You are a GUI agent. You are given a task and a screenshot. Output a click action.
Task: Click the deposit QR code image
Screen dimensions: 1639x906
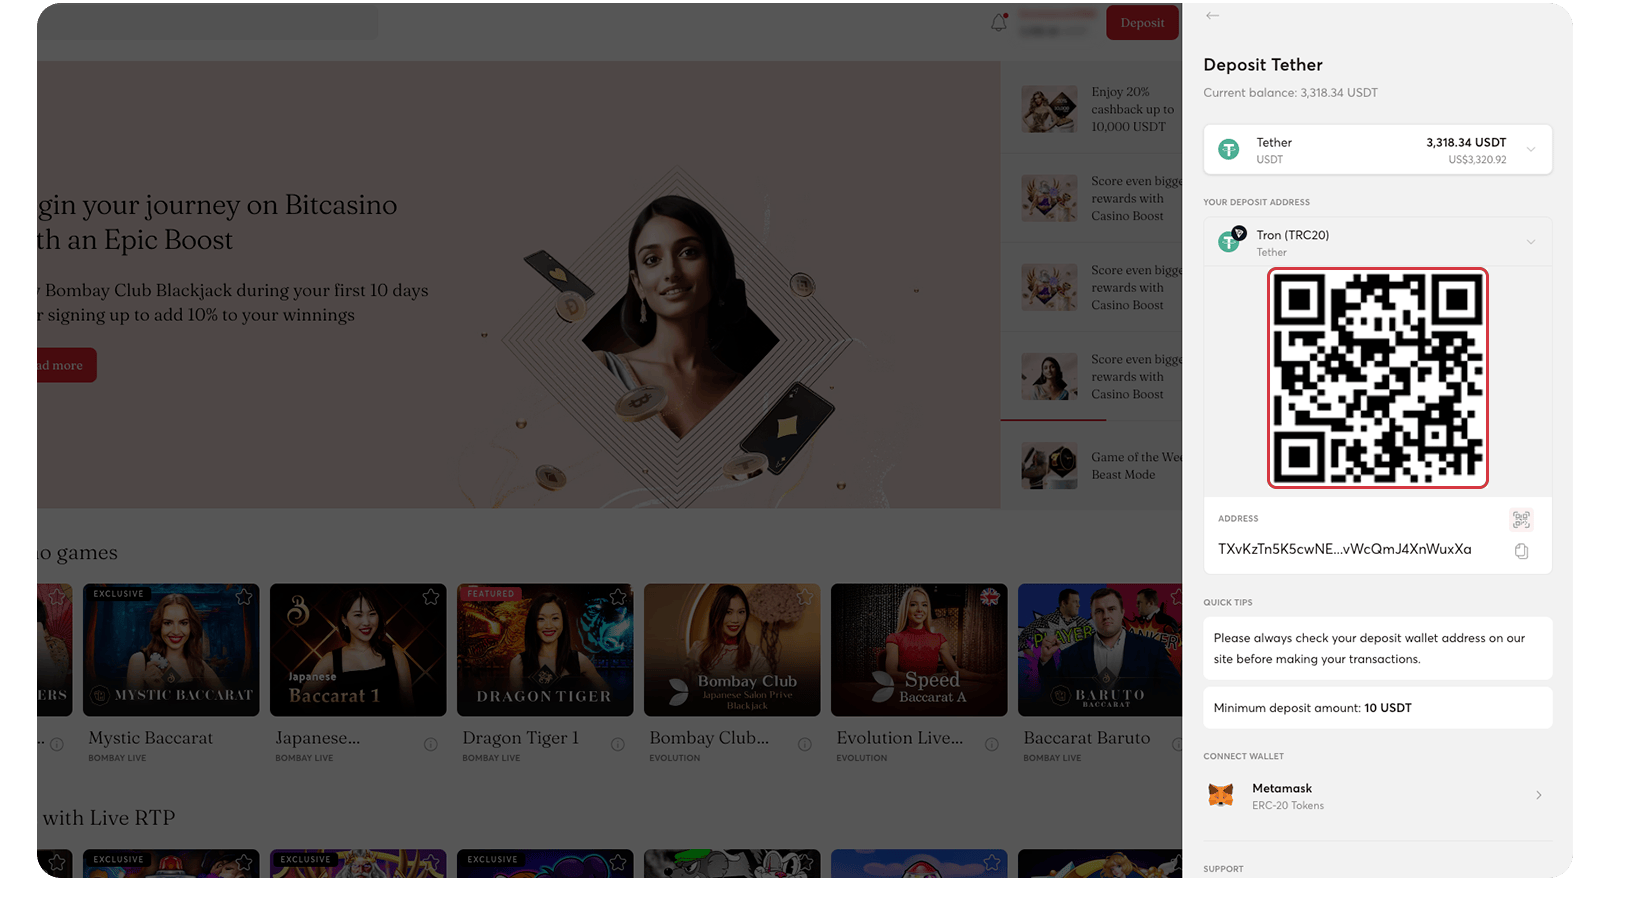point(1377,378)
